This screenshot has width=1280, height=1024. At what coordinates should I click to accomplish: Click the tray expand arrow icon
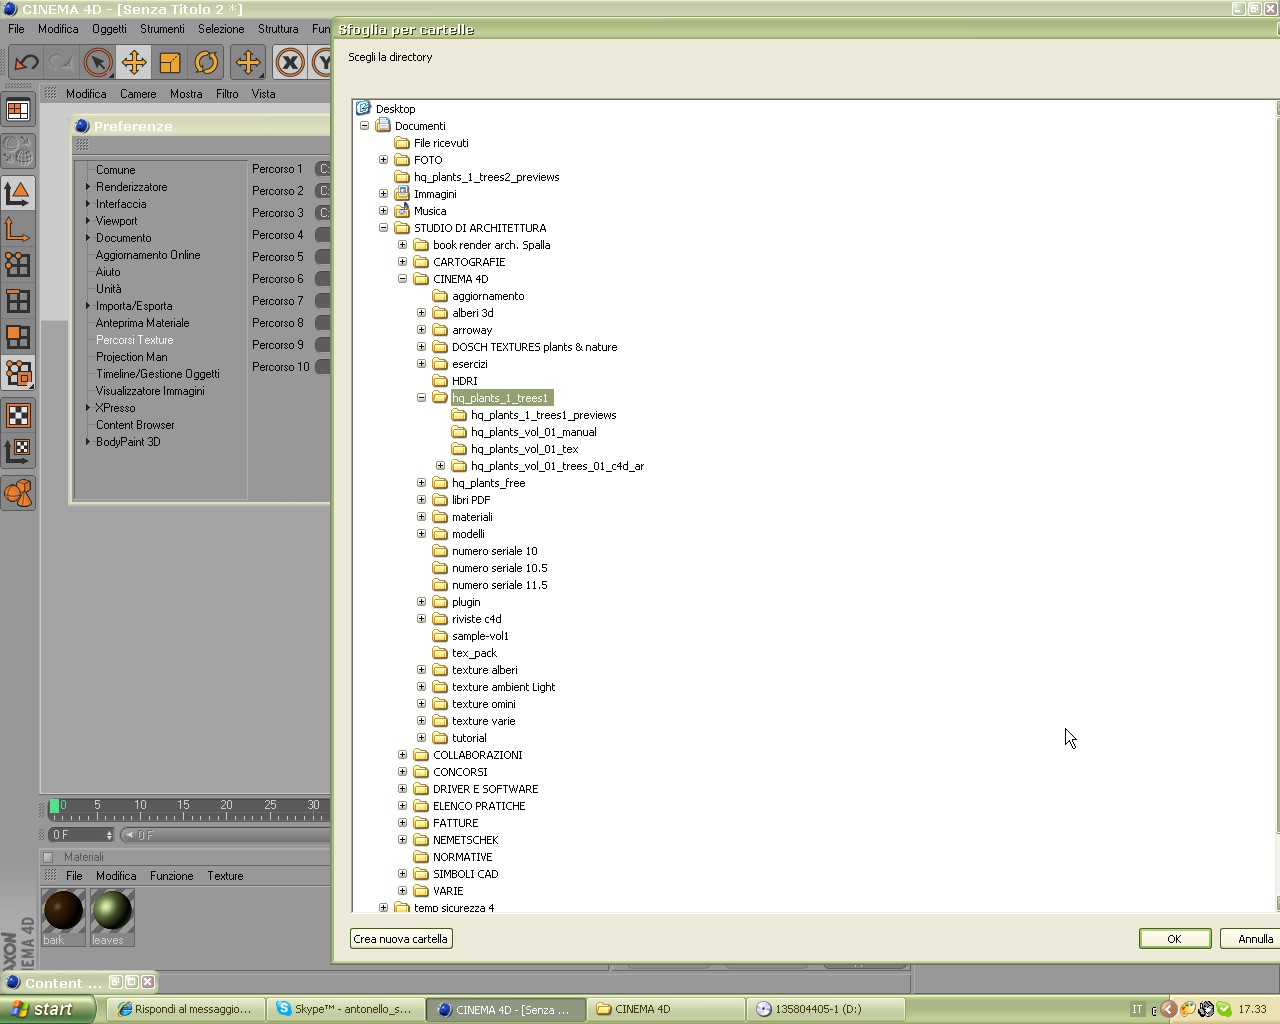1167,1009
